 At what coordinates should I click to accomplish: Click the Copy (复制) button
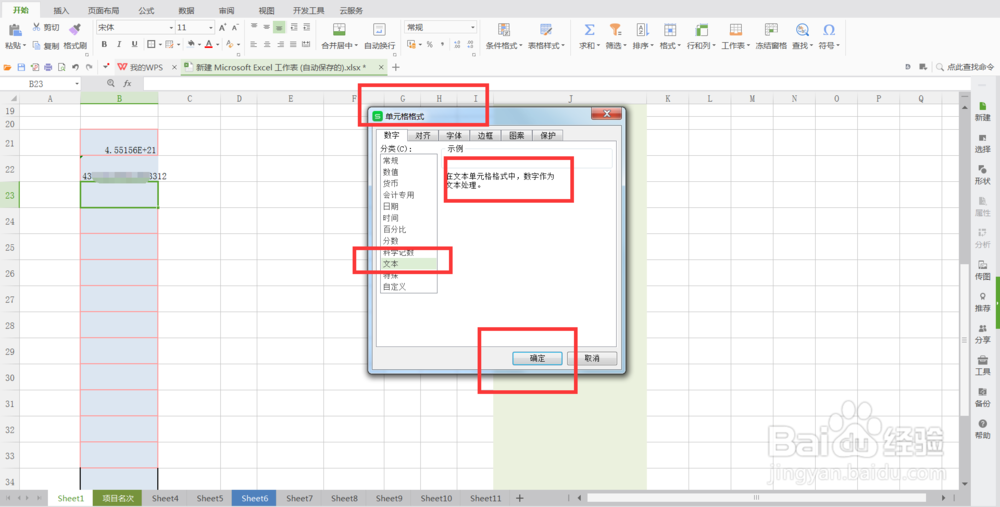(46, 45)
